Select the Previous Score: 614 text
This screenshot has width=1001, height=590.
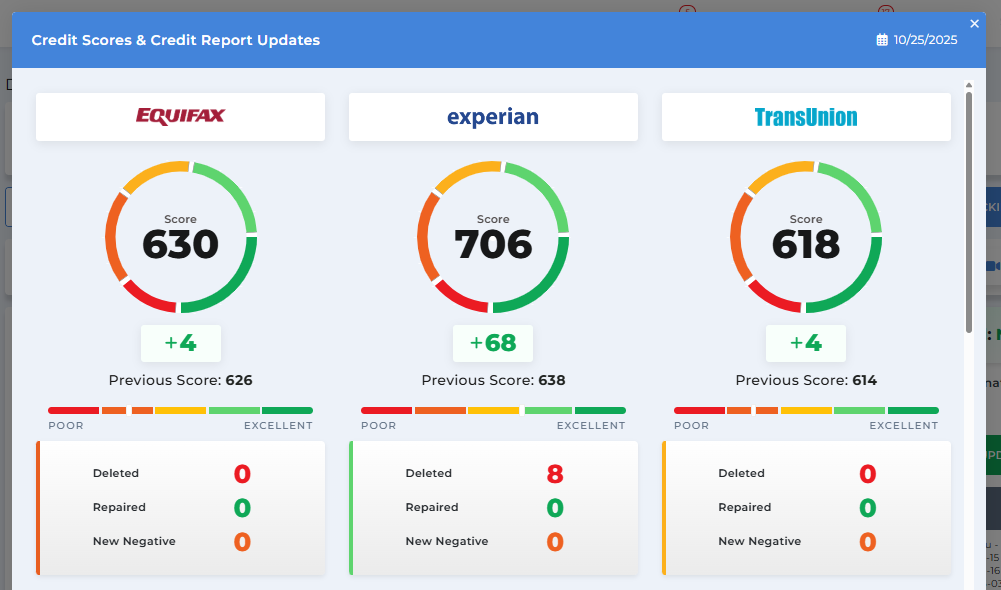(806, 381)
